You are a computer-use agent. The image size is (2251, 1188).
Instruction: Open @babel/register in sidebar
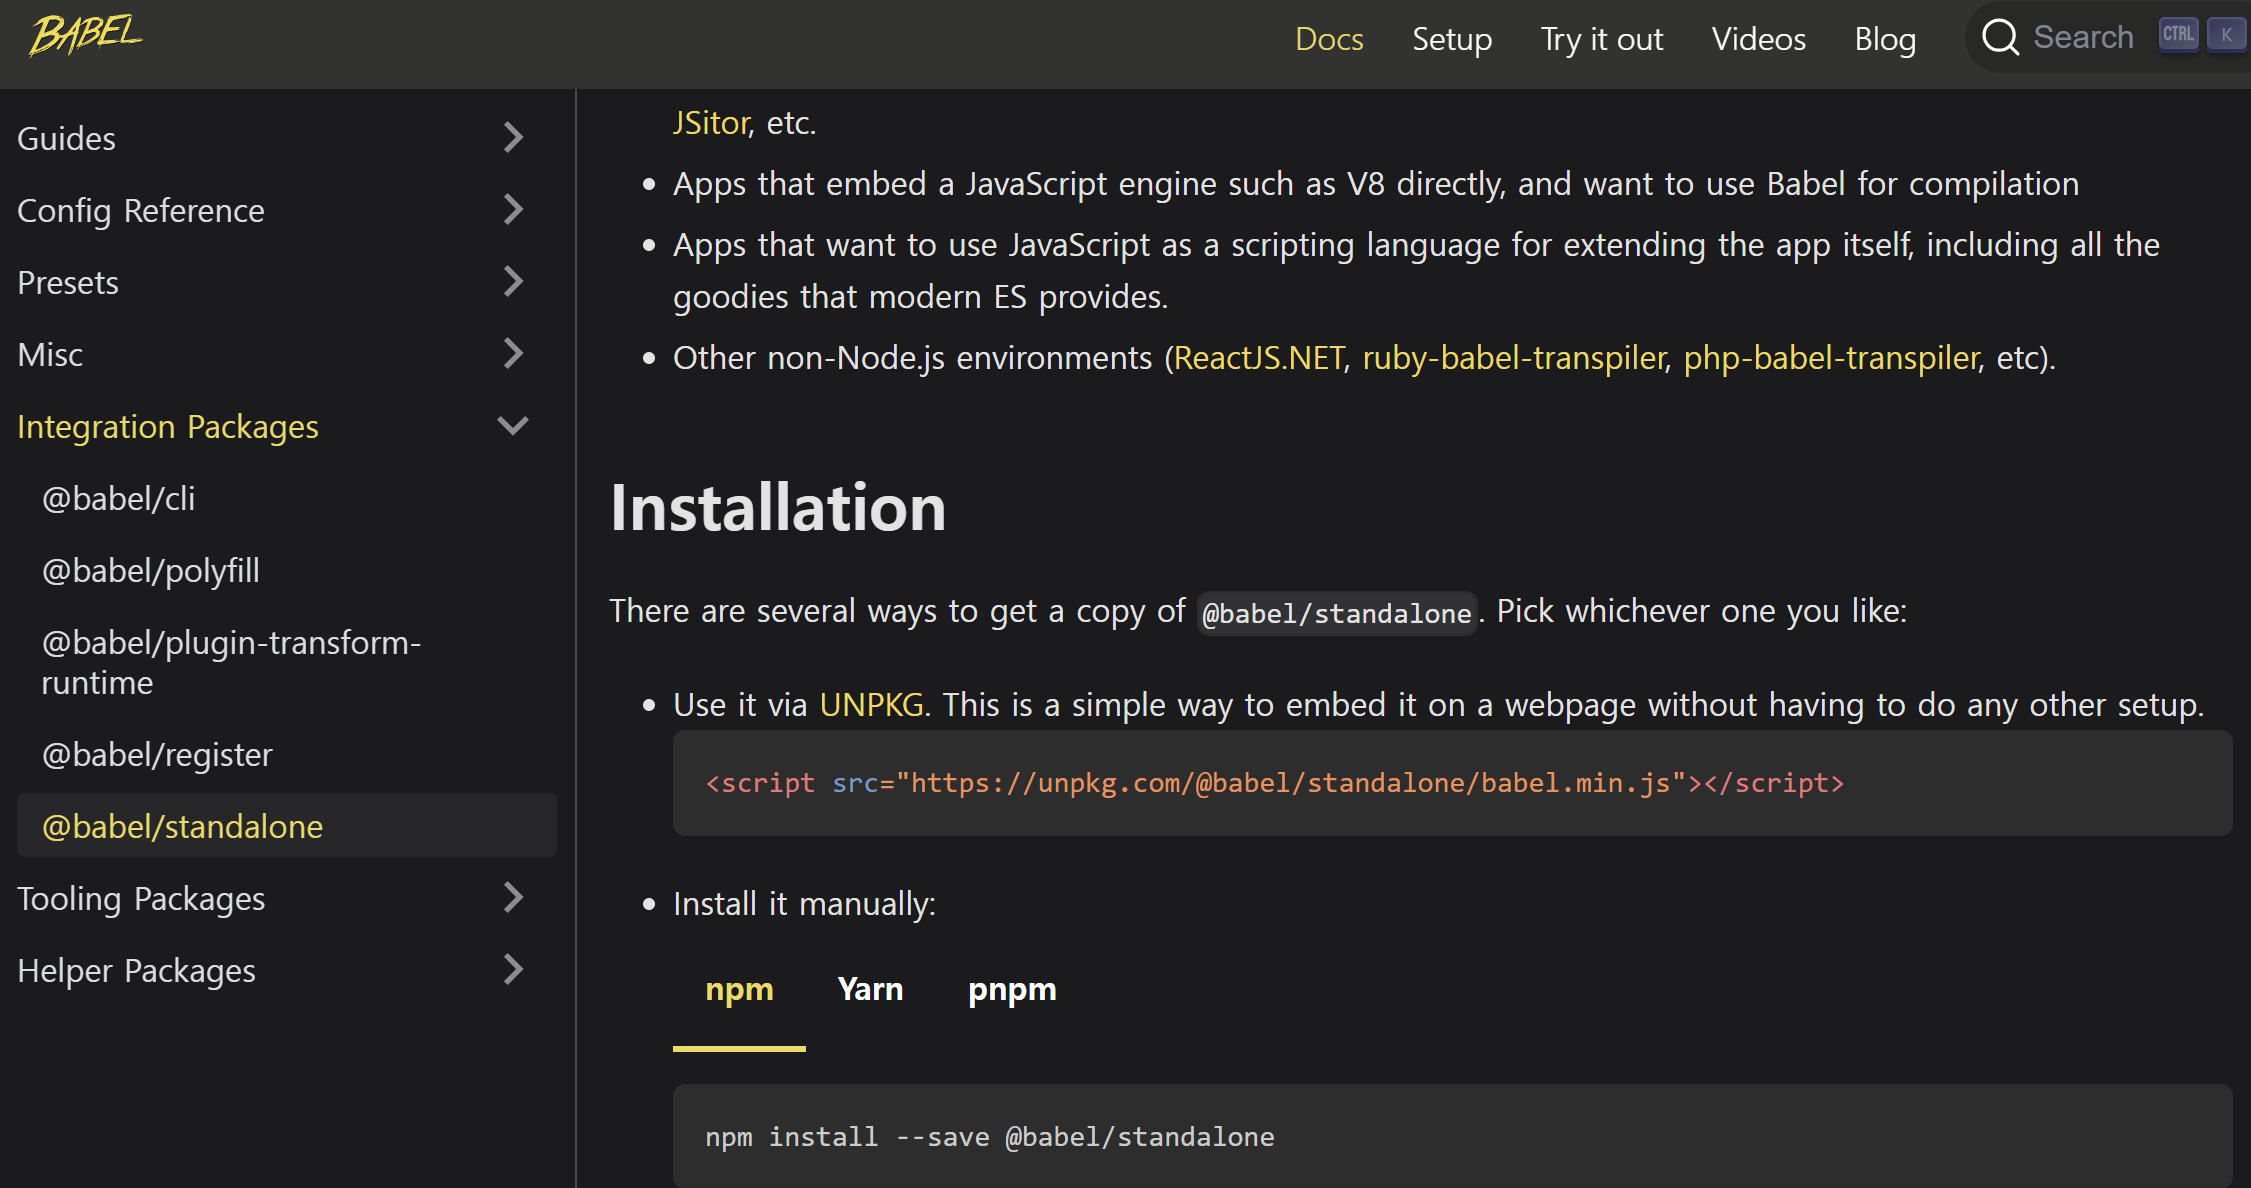[x=157, y=754]
